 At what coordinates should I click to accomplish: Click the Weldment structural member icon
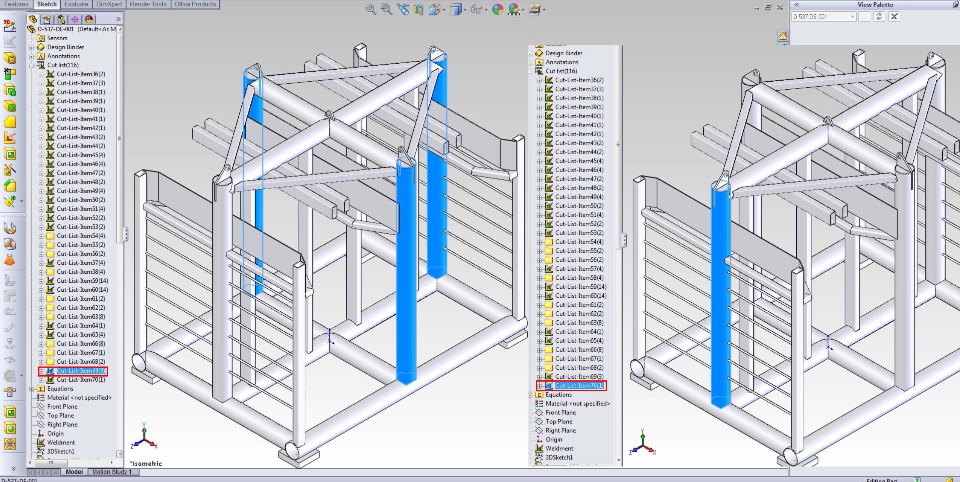pyautogui.click(x=9, y=58)
